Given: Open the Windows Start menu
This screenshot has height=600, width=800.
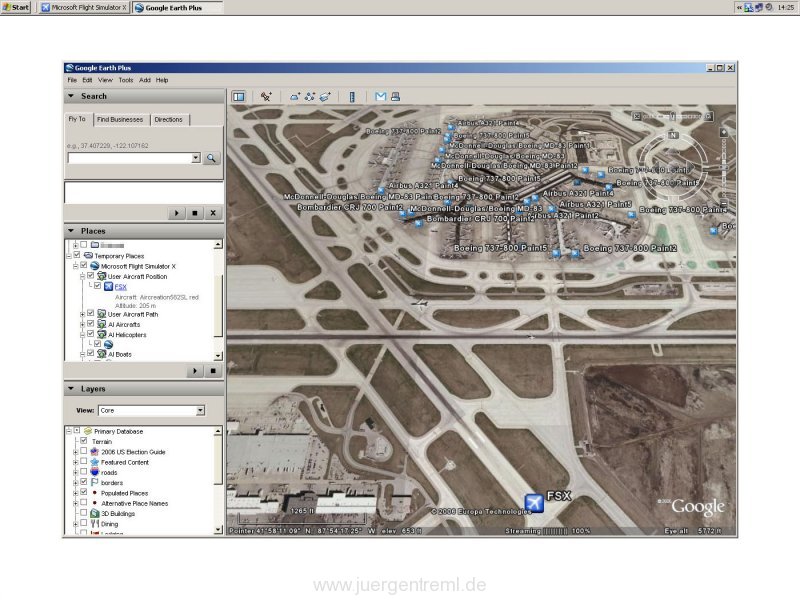Looking at the screenshot, I should (16, 7).
